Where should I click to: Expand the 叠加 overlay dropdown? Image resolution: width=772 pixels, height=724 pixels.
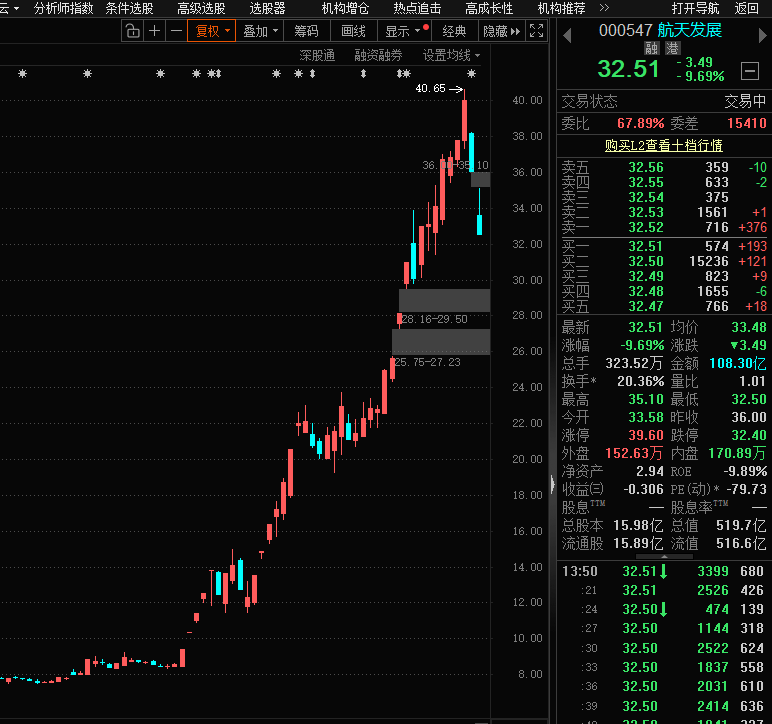point(260,31)
